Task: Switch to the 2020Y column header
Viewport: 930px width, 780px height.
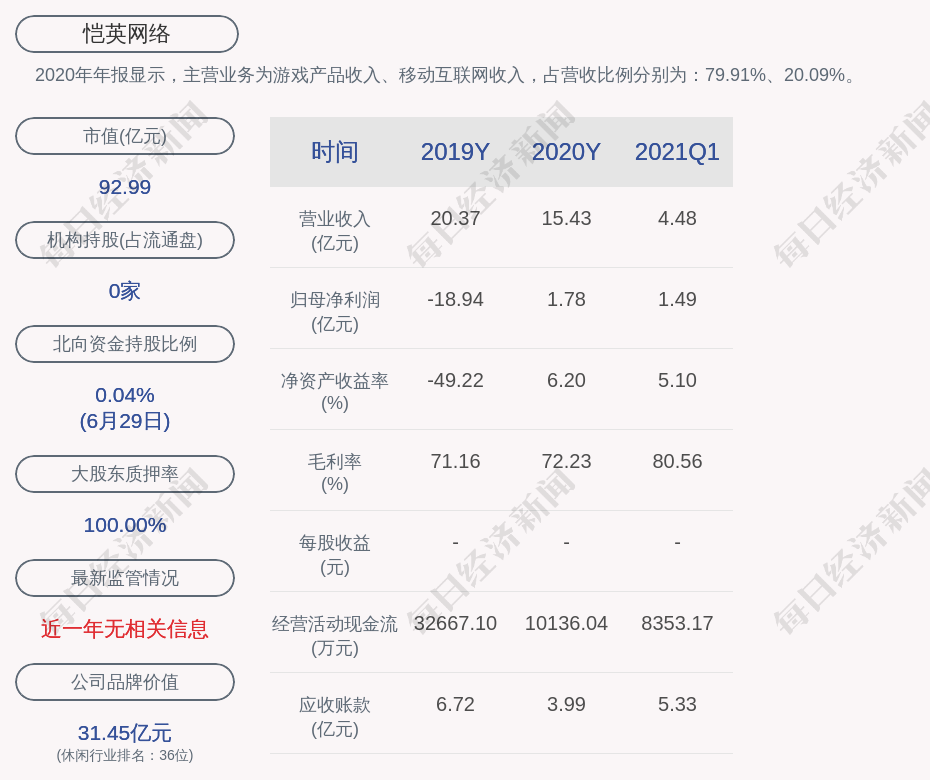Action: tap(566, 152)
